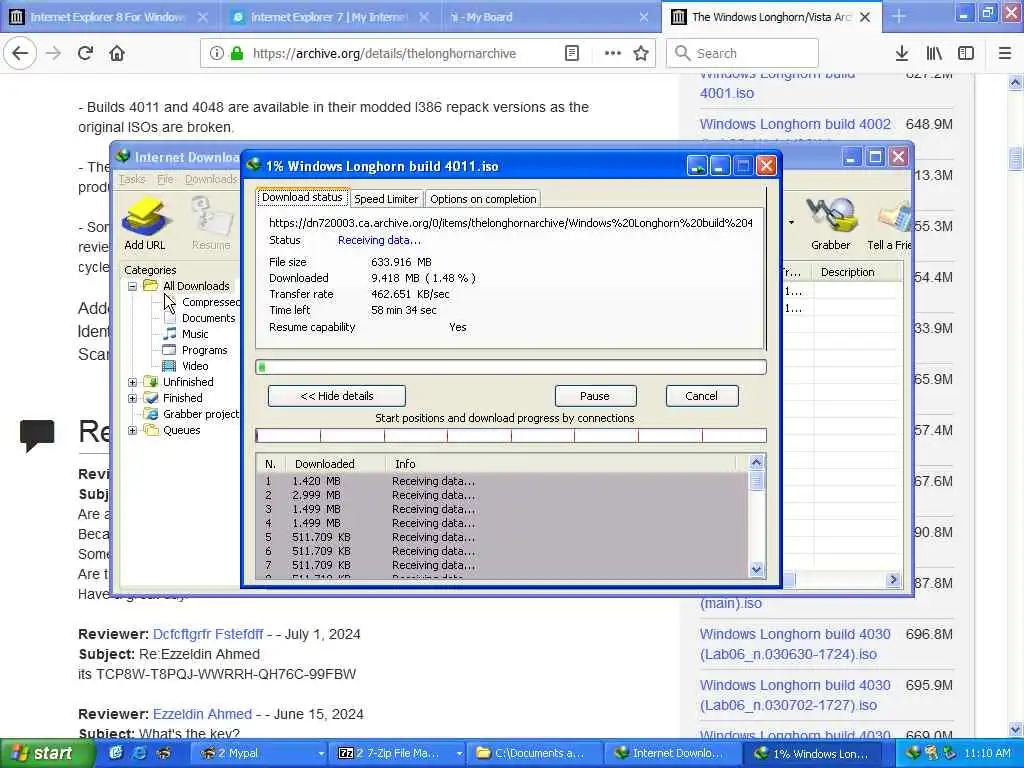
Task: Click the Tell a Friend icon in IDM
Action: (889, 223)
